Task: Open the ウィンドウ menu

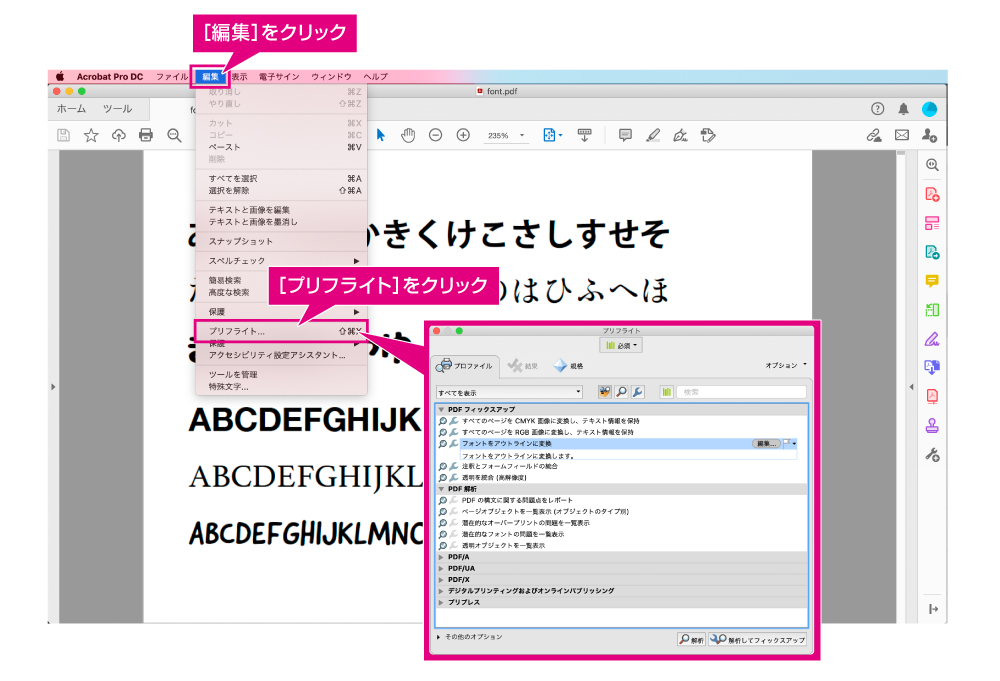Action: pyautogui.click(x=331, y=77)
